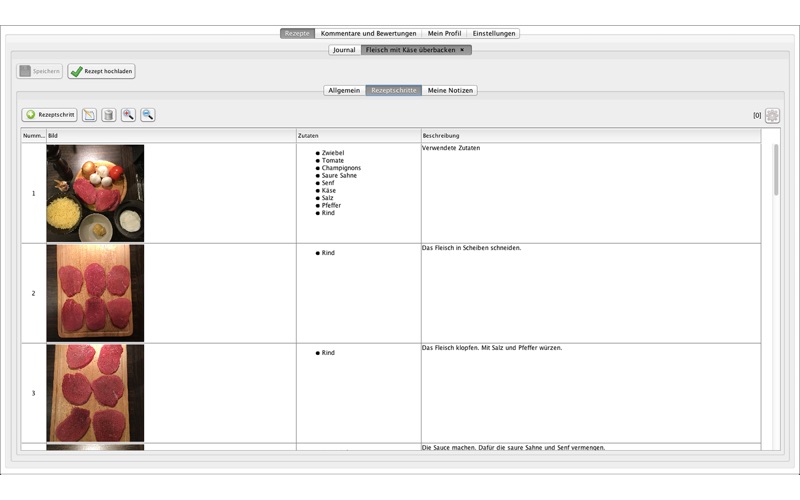The width and height of the screenshot is (800, 500).
Task: Click the Champignons ingredient
Action: pos(341,168)
